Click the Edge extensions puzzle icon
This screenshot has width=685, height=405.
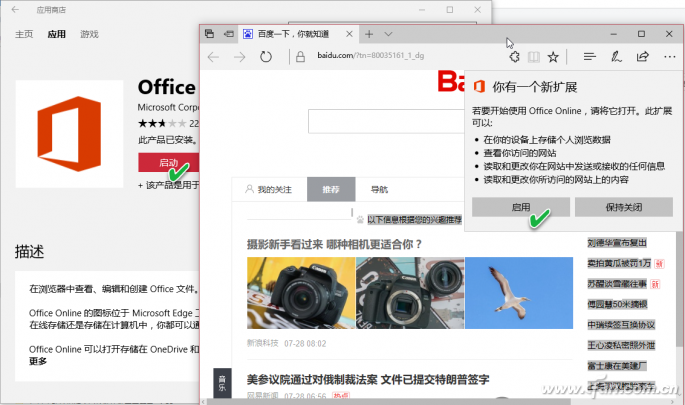[x=514, y=57]
